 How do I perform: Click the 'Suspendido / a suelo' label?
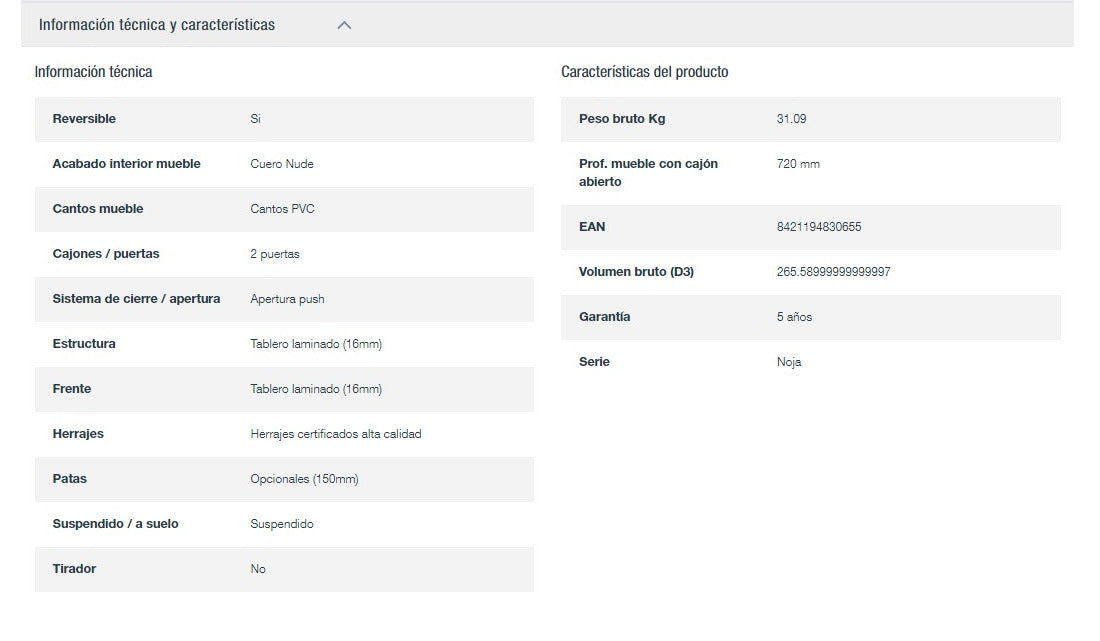(x=115, y=524)
